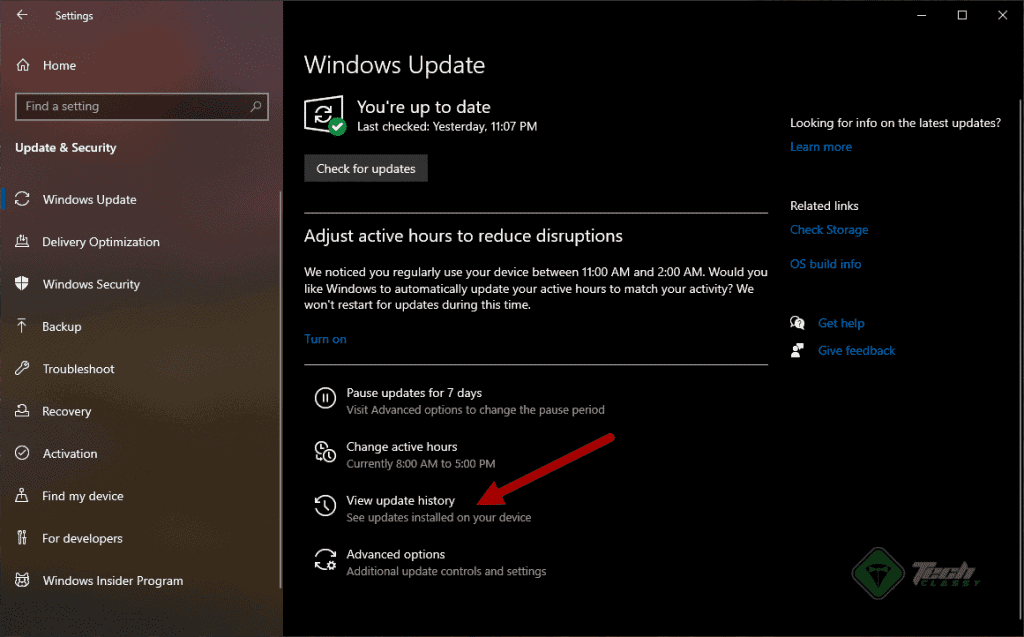Select Windows Insider Program in sidebar
1024x637 pixels.
[23, 580]
